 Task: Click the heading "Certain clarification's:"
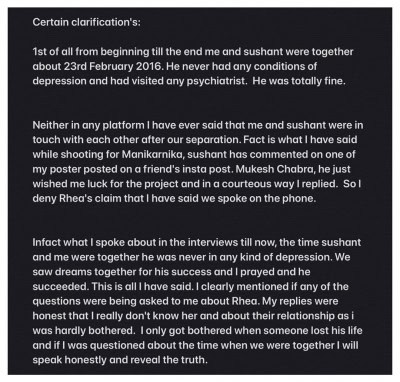(x=87, y=23)
